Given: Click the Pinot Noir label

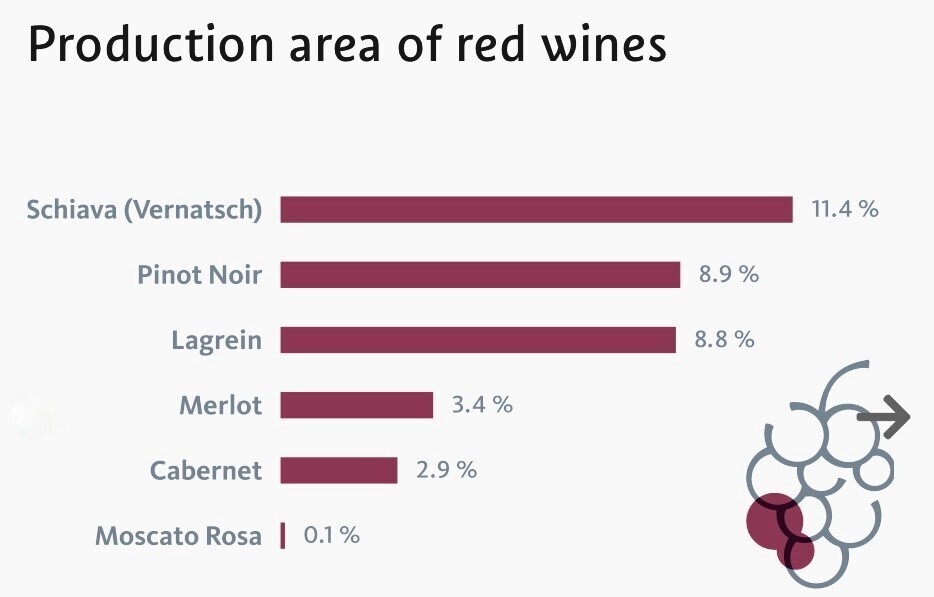Looking at the screenshot, I should click(200, 275).
